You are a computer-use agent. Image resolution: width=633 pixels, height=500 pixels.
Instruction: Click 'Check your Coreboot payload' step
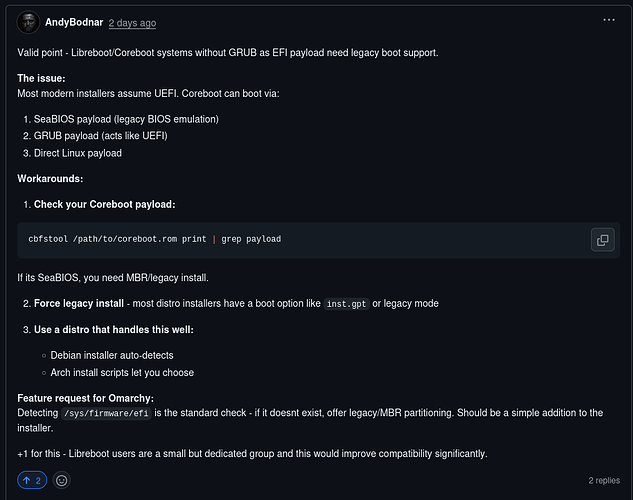pos(105,205)
